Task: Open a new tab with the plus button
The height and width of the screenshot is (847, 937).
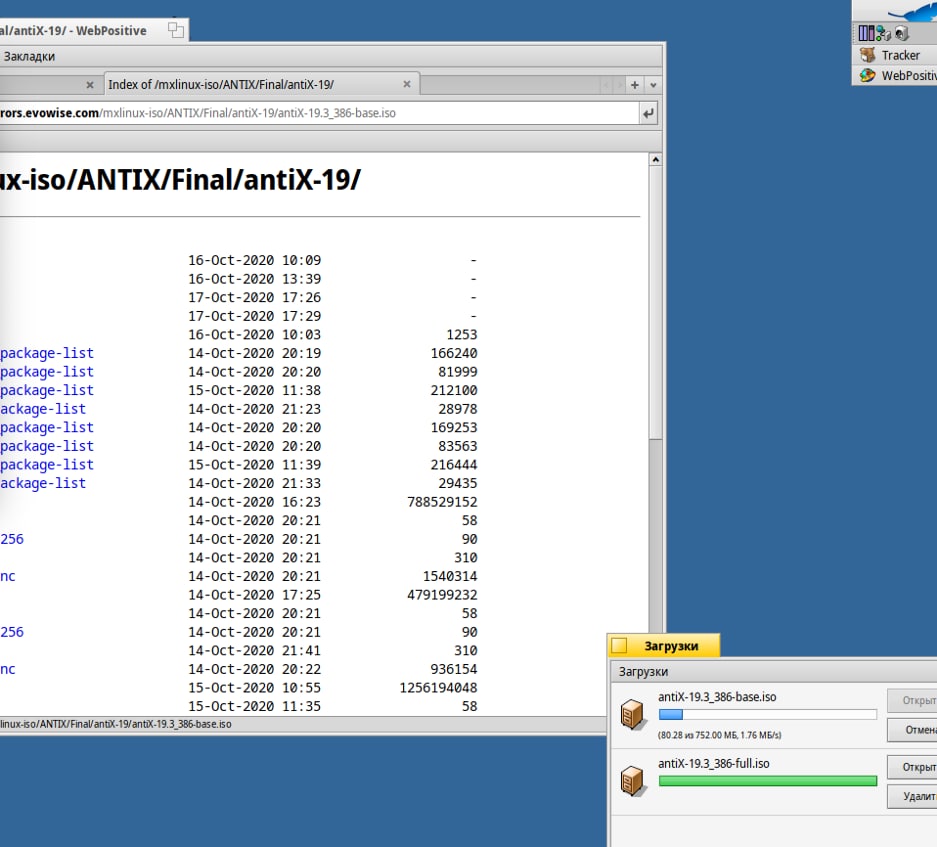Action: coord(635,85)
